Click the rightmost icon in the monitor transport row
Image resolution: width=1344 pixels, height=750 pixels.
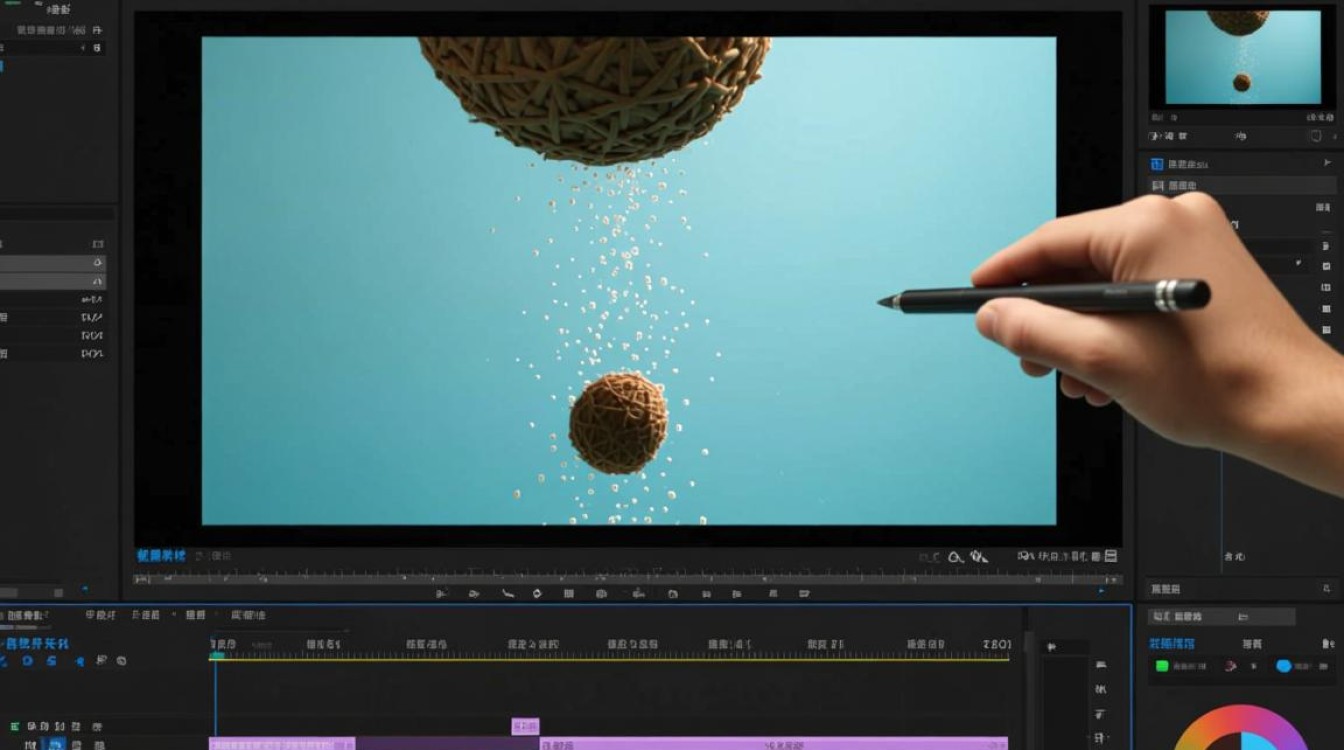tap(804, 593)
